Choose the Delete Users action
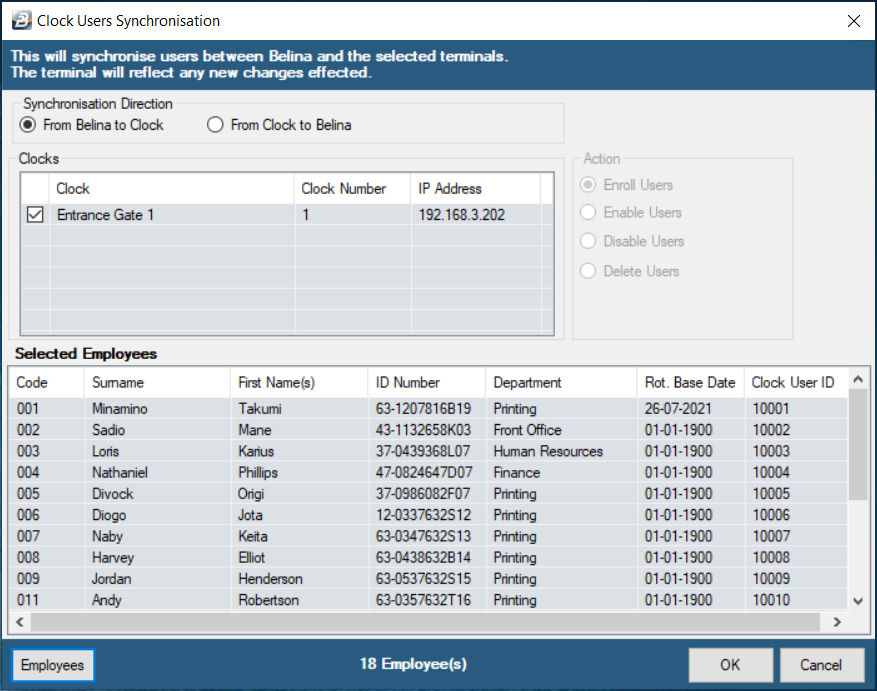Screen dimensions: 877x691 click(x=630, y=271)
